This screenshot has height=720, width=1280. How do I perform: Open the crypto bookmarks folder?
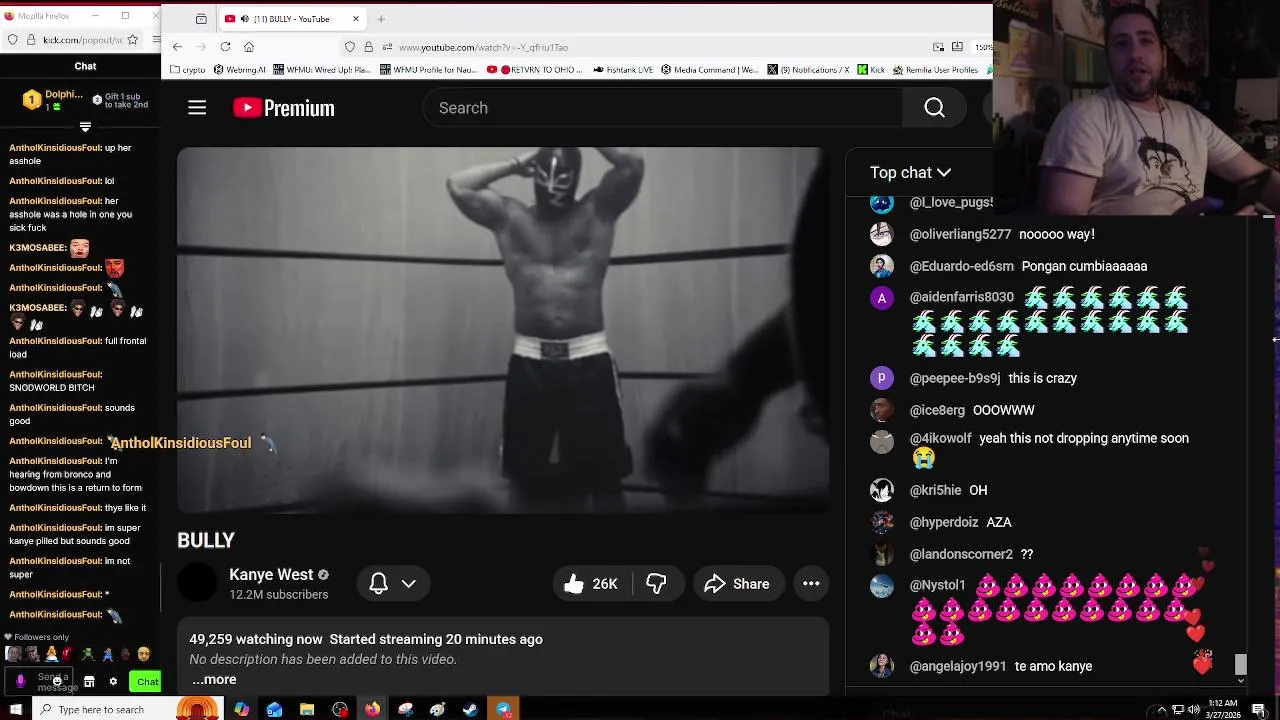click(x=188, y=70)
